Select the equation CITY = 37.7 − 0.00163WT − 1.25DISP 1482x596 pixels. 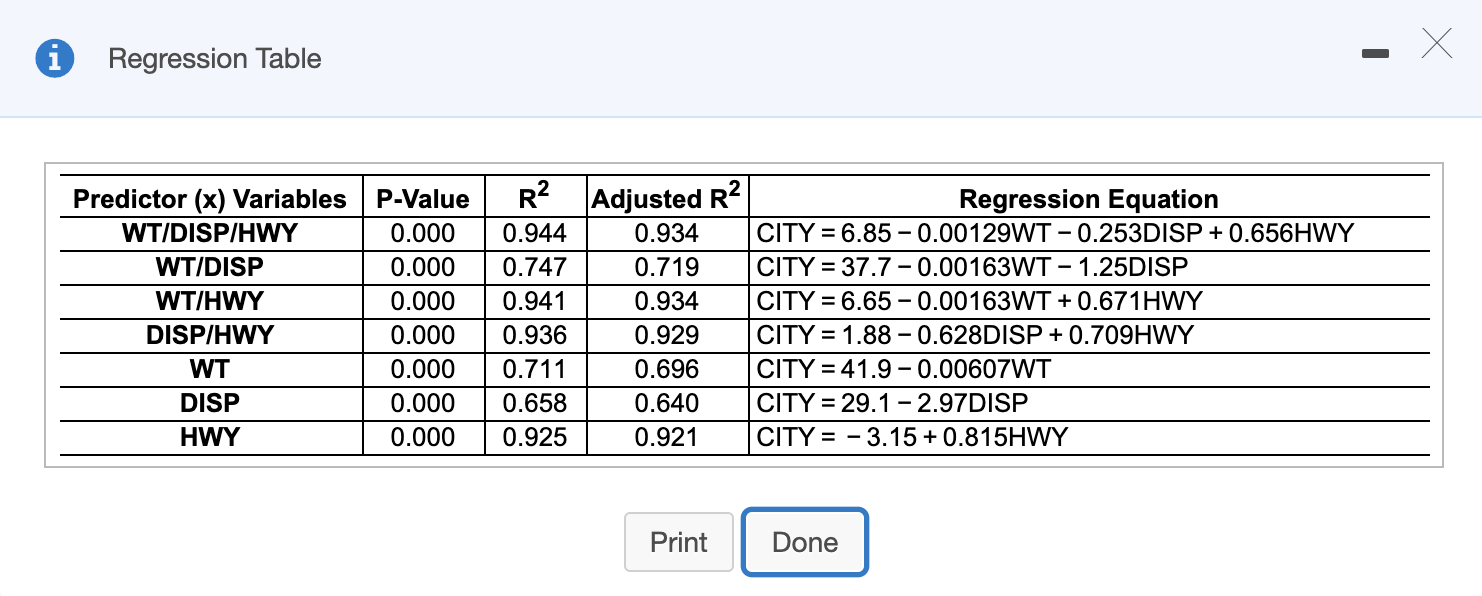[x=973, y=267]
